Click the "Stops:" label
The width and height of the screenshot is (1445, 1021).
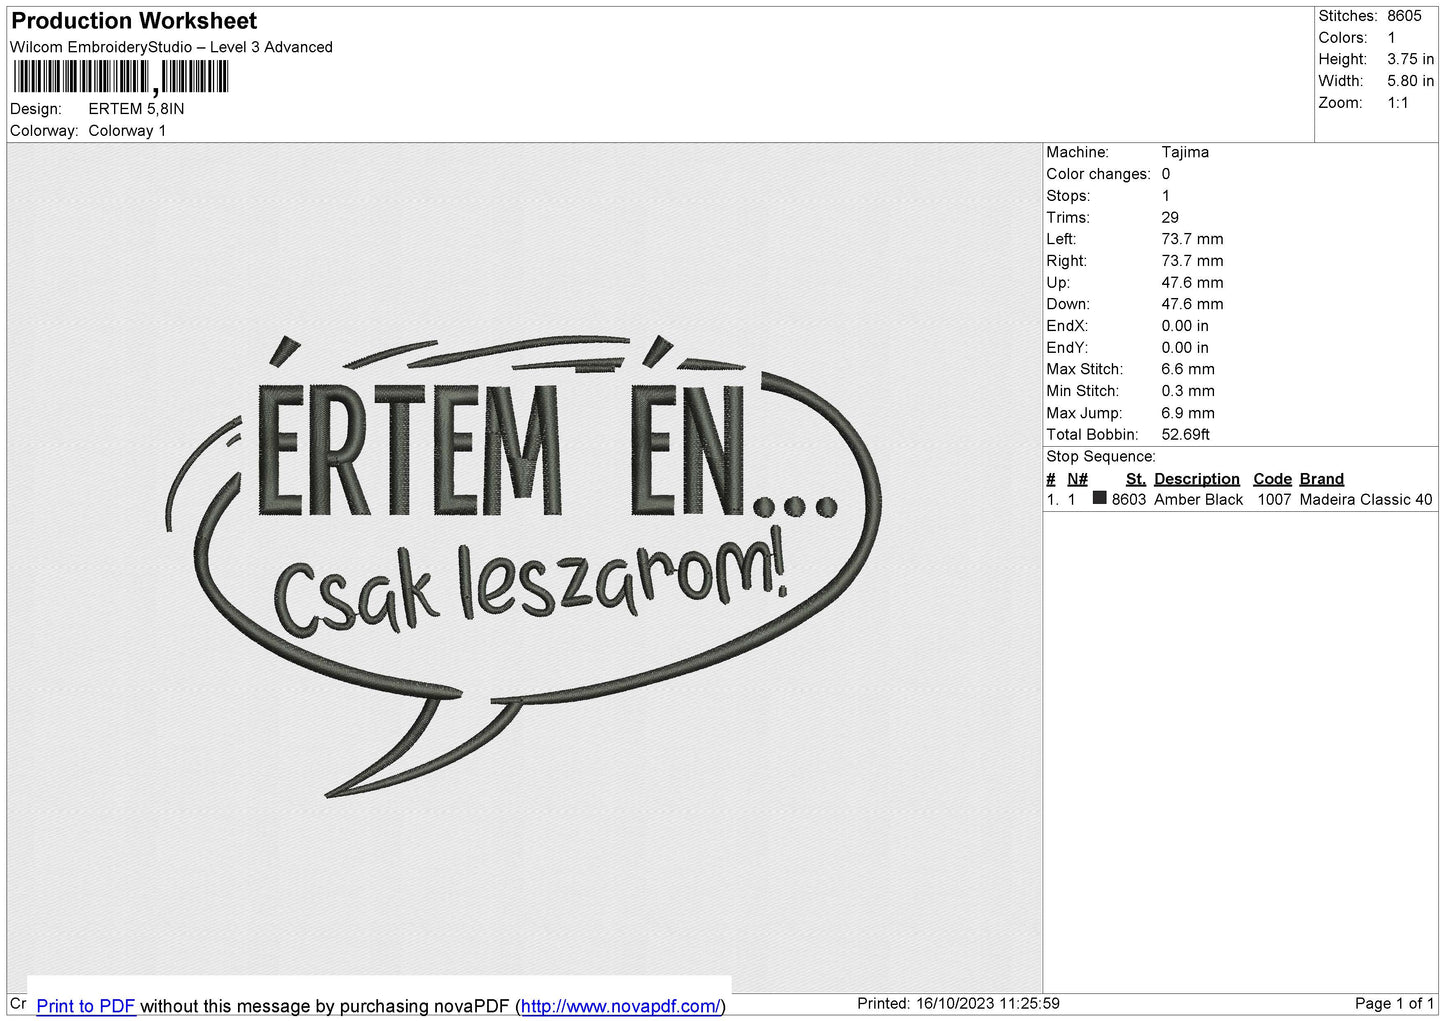1068,196
